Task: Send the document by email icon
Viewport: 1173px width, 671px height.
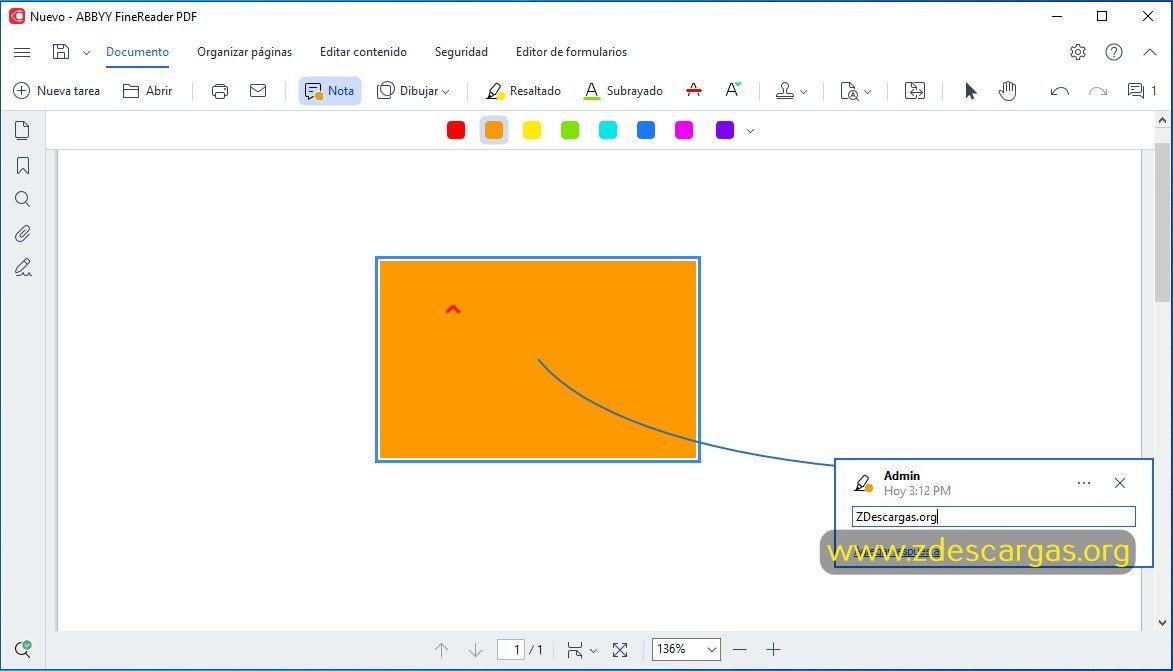Action: point(258,91)
